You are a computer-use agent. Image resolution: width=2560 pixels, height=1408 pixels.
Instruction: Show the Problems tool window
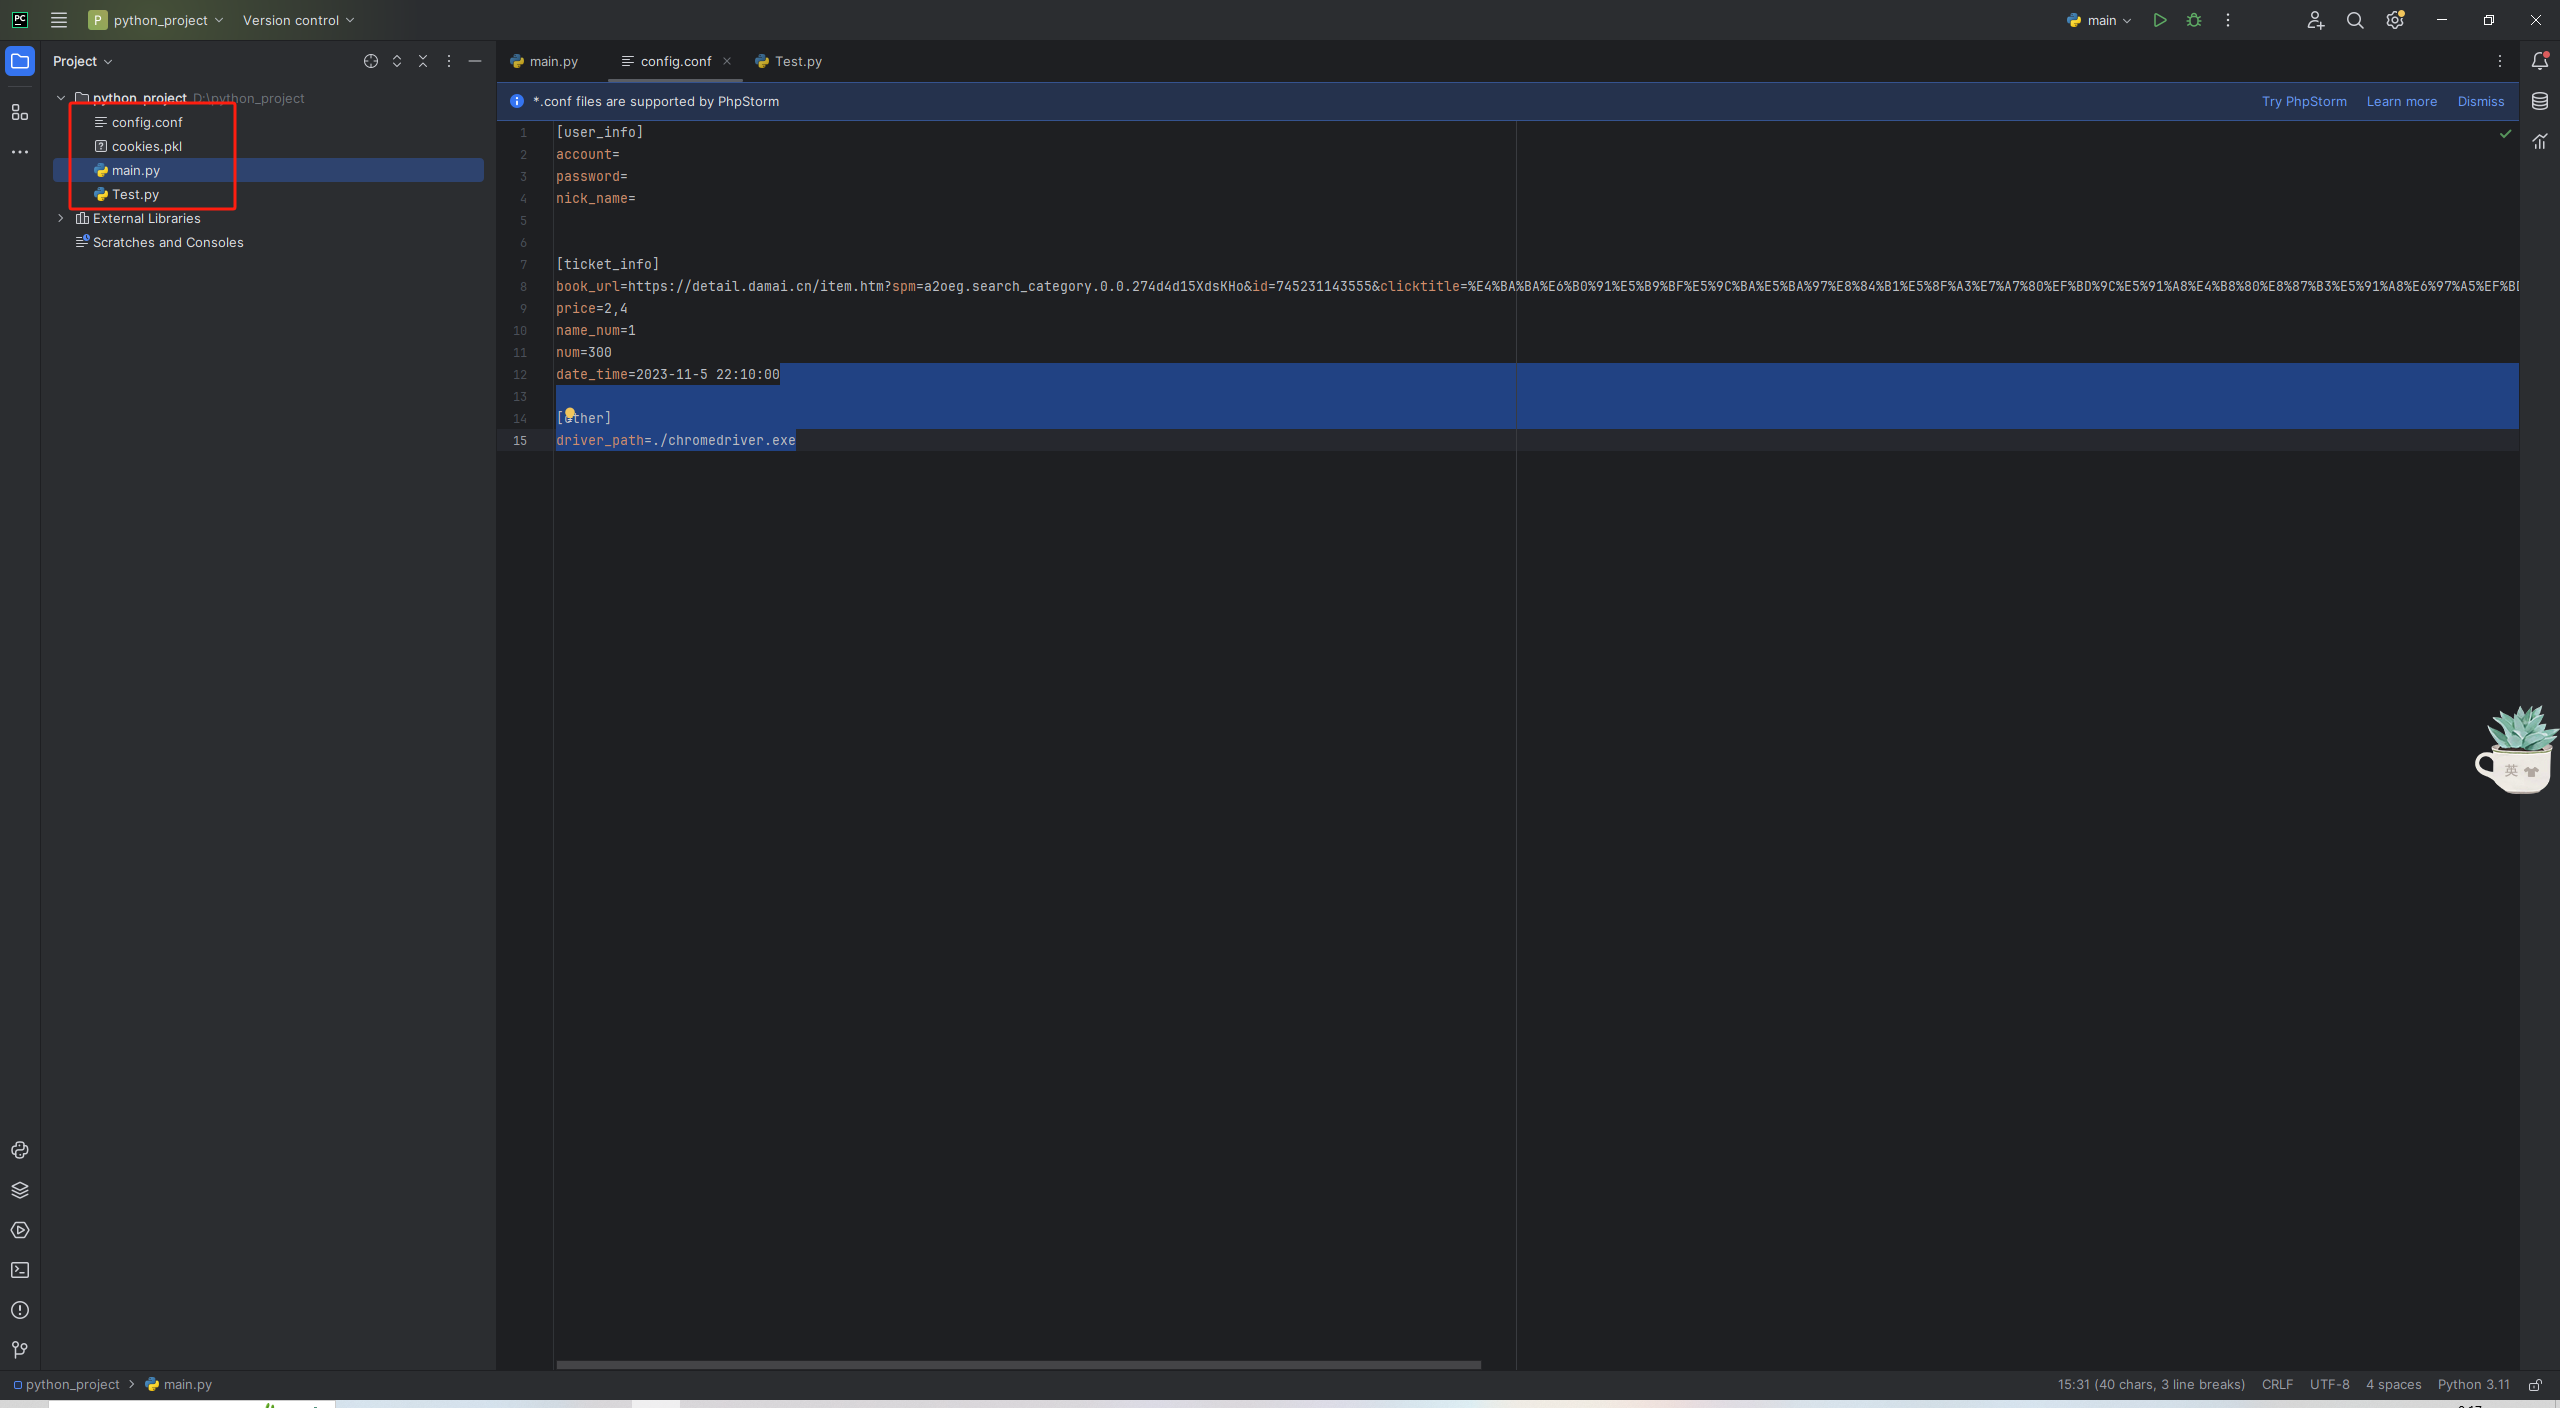20,1310
